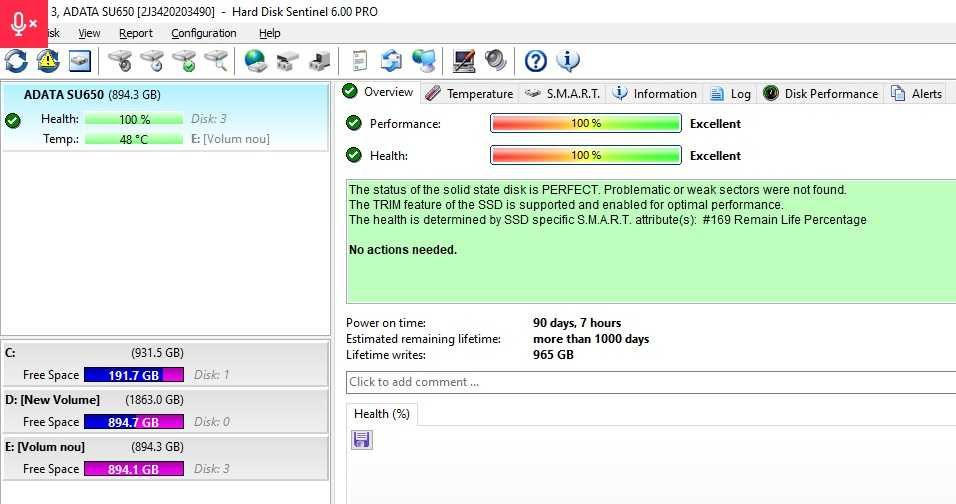This screenshot has width=956, height=504.
Task: Click the disk with gear toolbar icon
Action: [121, 61]
